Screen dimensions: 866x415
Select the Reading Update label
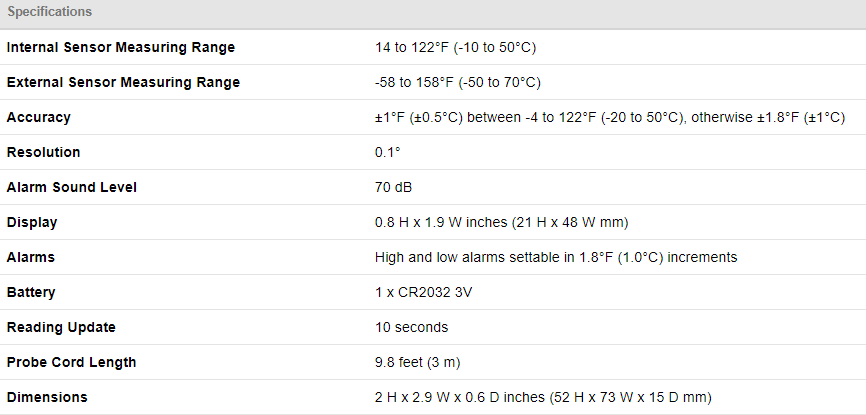coord(61,327)
